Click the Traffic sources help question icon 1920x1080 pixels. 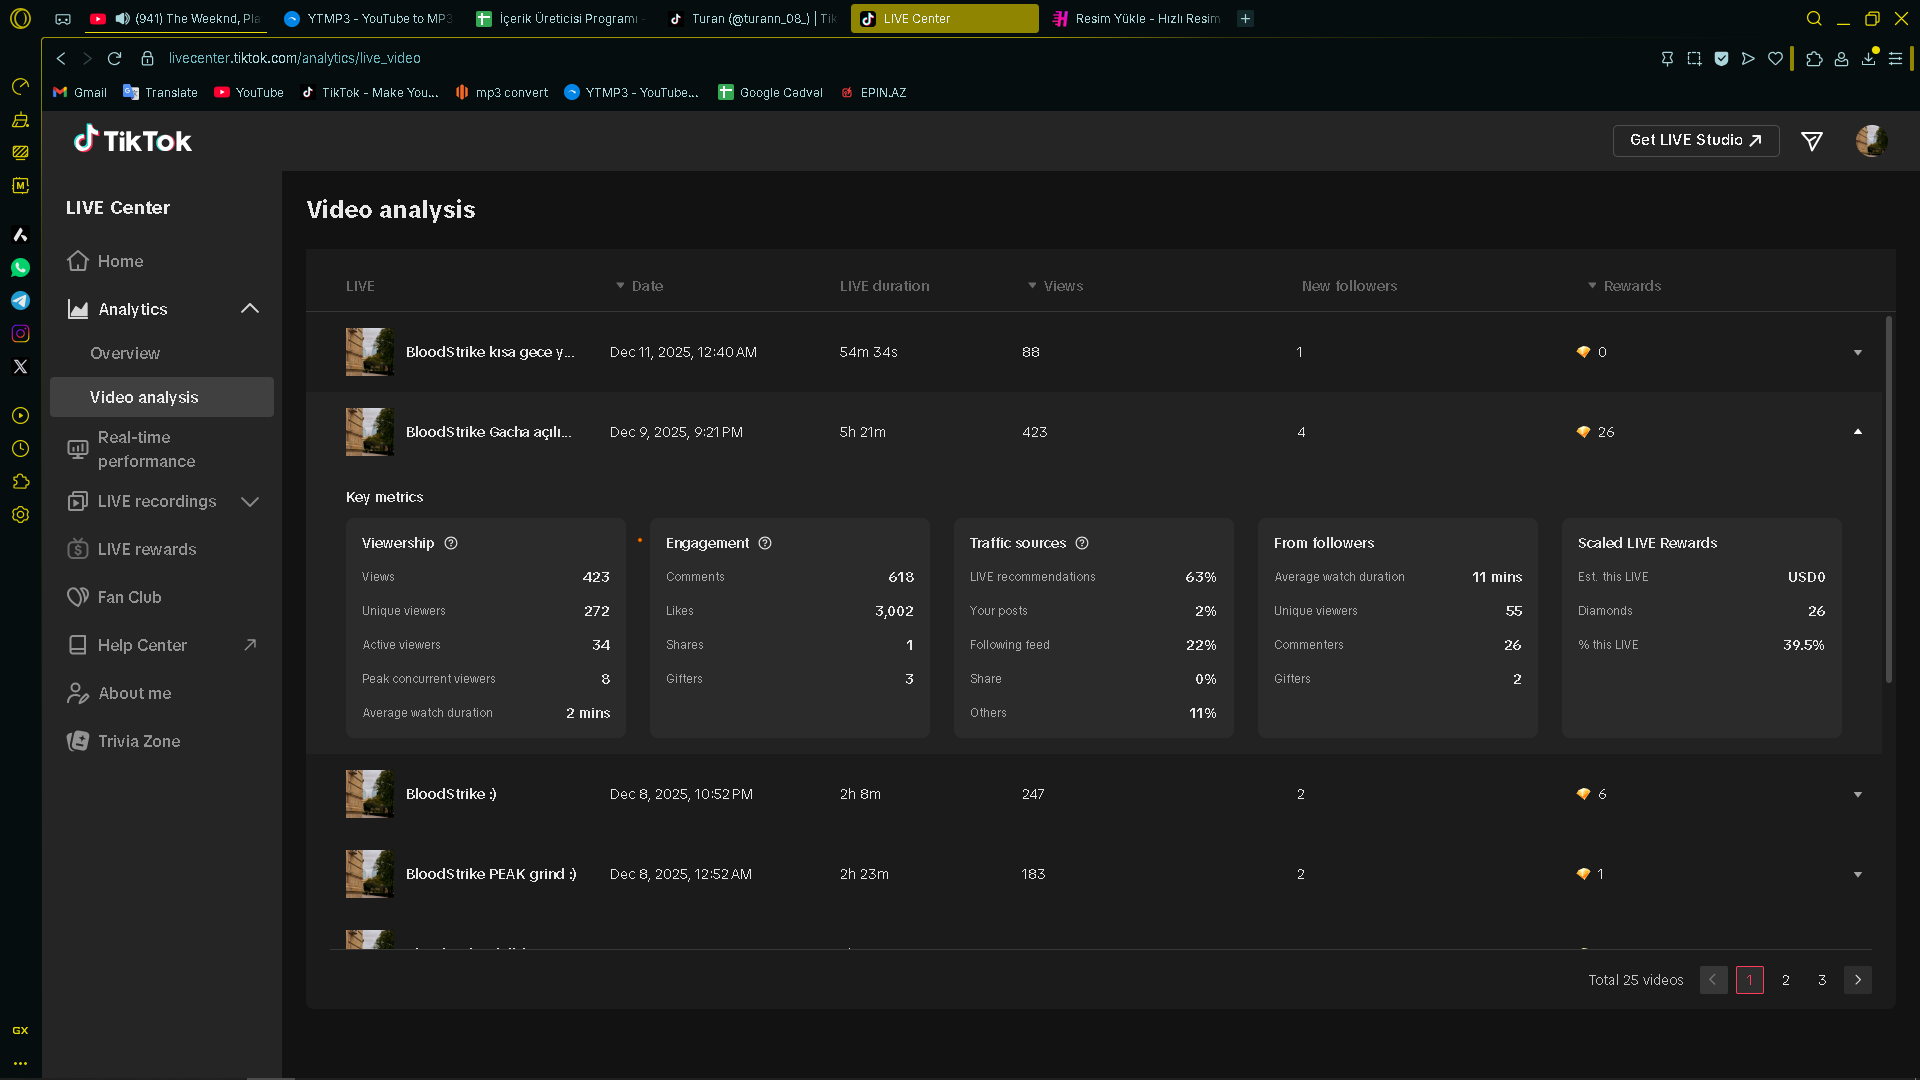(x=1082, y=543)
